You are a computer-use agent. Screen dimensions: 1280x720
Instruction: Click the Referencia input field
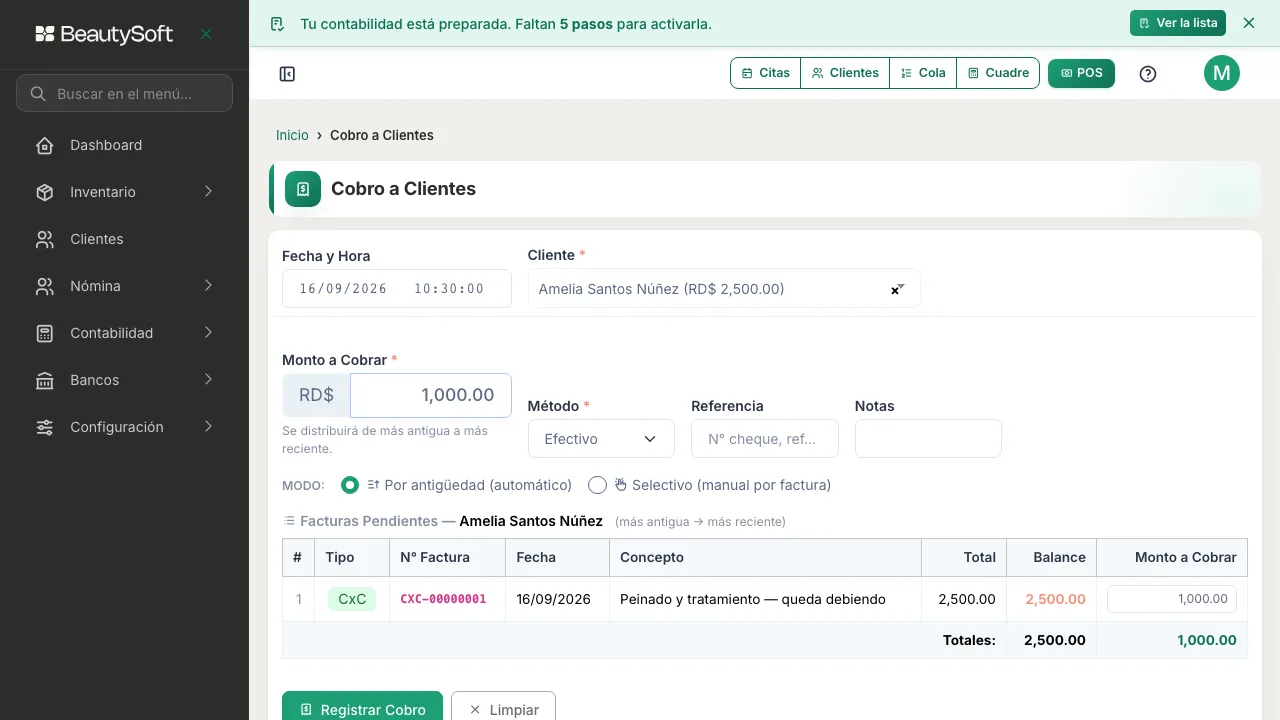(x=765, y=438)
